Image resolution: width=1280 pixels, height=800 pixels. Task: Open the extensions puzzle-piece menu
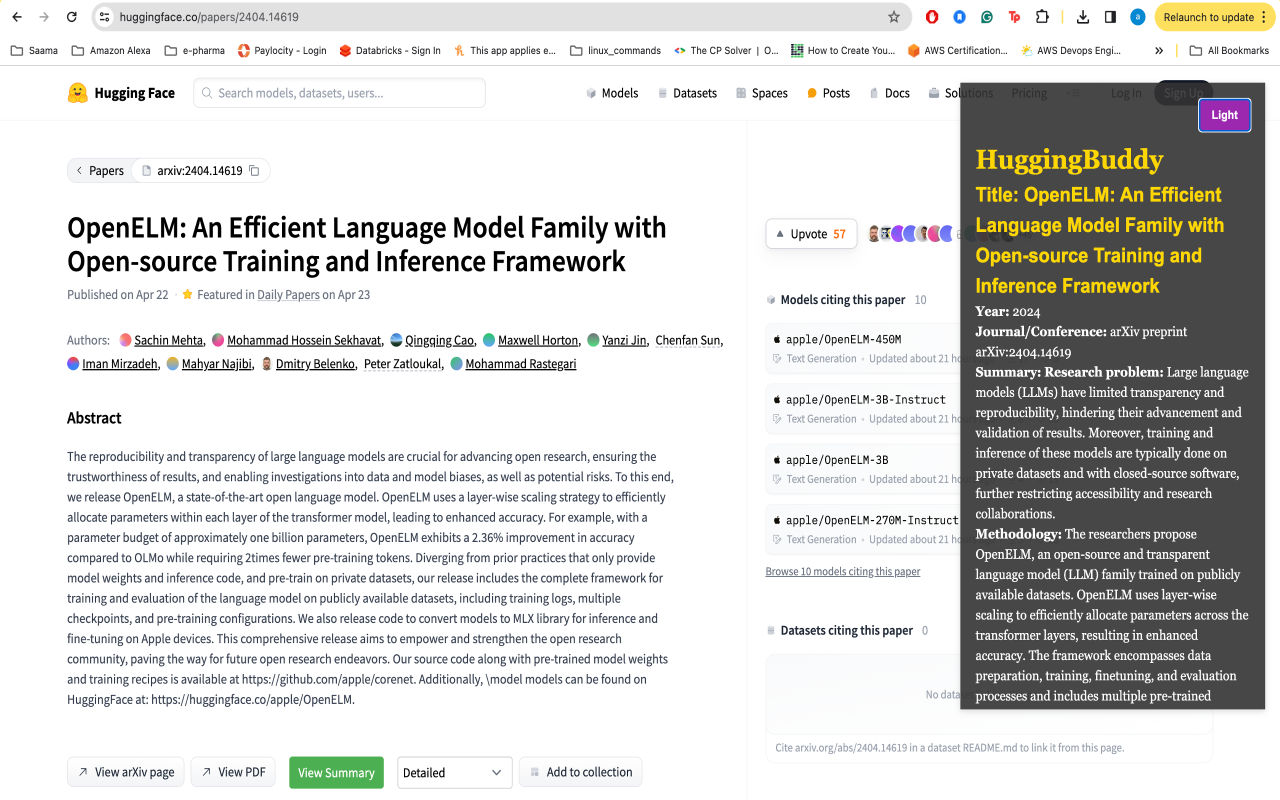pyautogui.click(x=1042, y=17)
